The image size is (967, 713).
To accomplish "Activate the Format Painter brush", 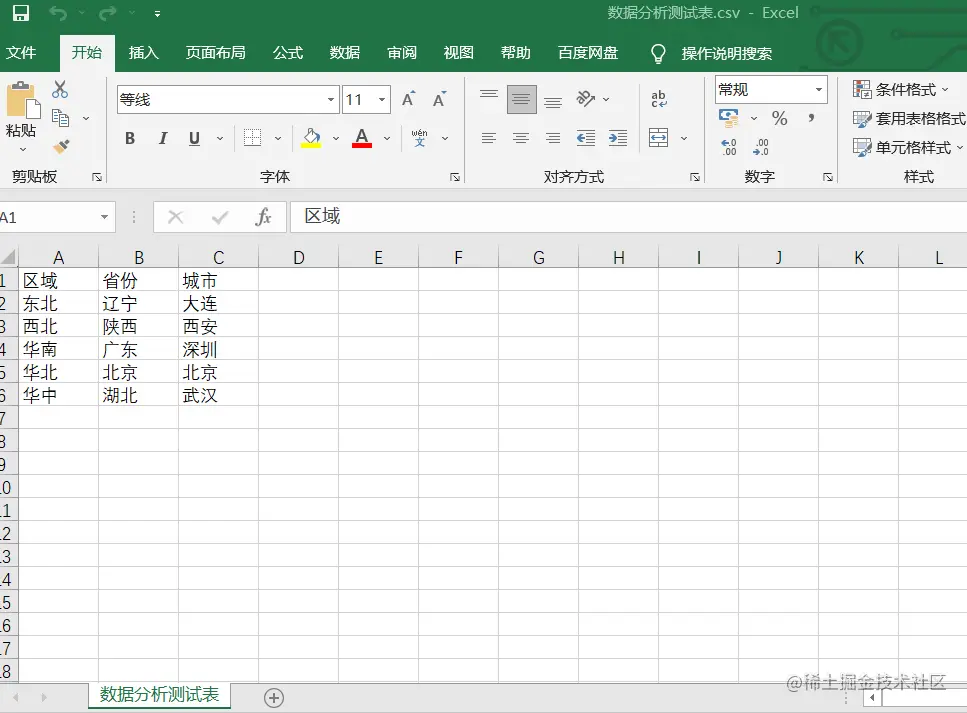I will [x=61, y=146].
